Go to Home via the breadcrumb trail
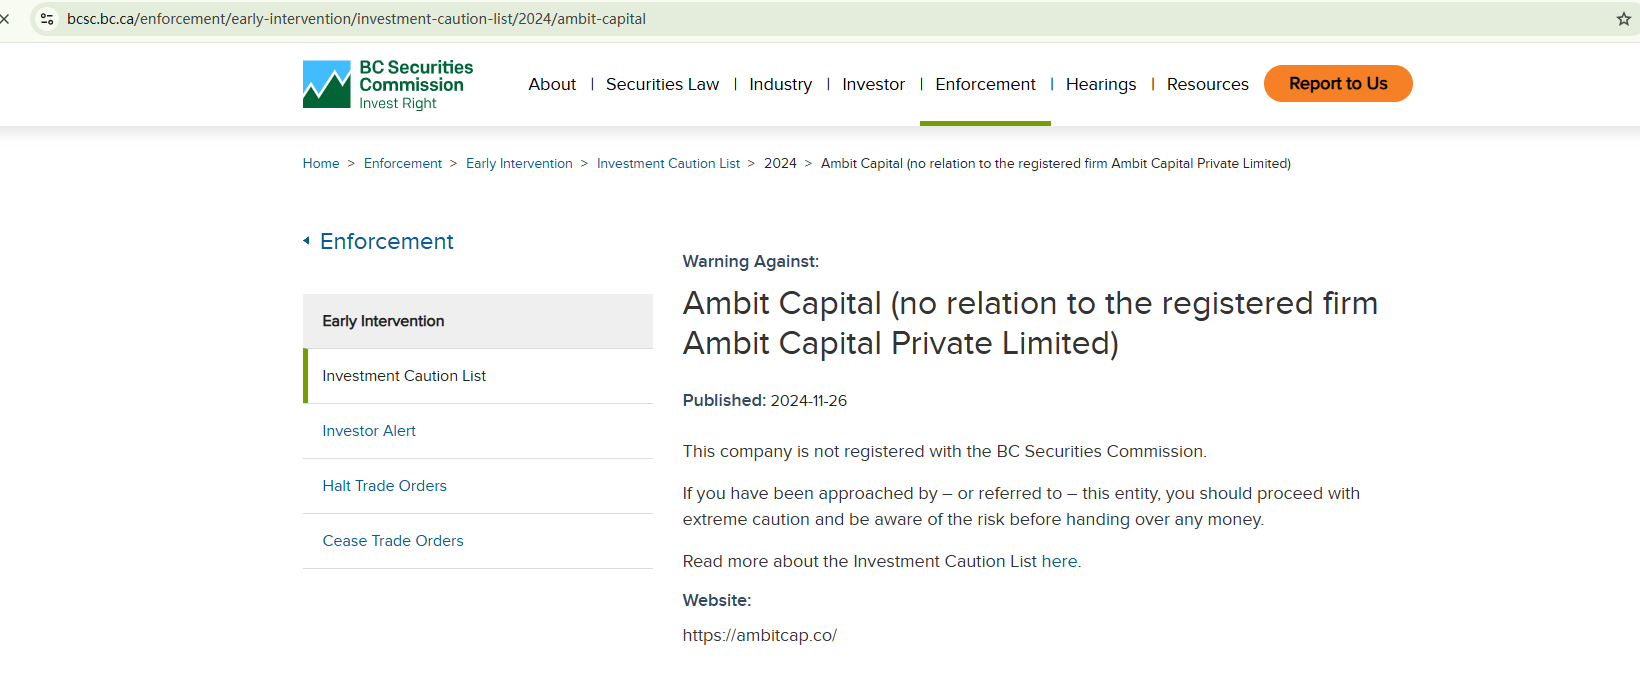1640x694 pixels. point(321,163)
